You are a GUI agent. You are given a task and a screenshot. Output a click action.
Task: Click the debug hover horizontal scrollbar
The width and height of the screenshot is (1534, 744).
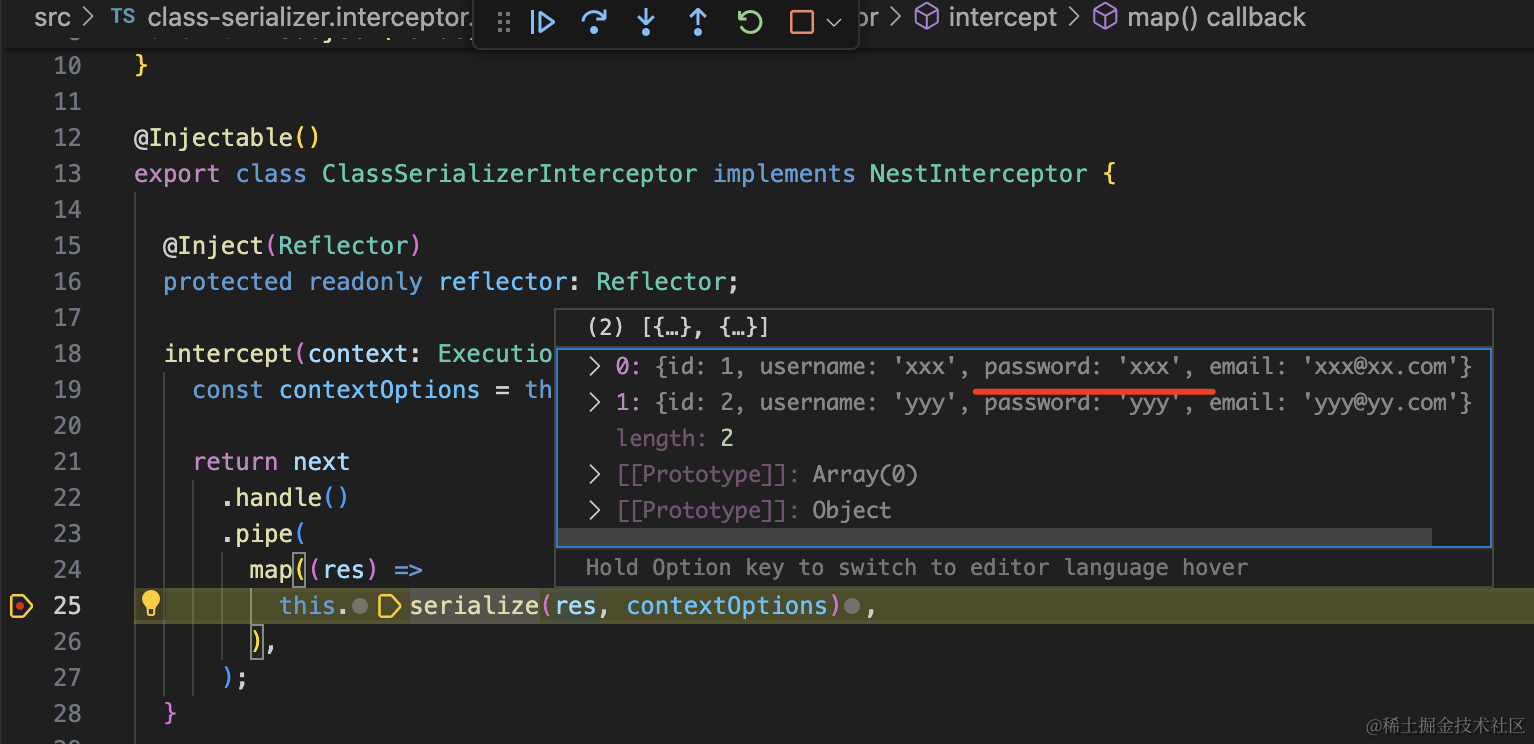click(x=994, y=538)
